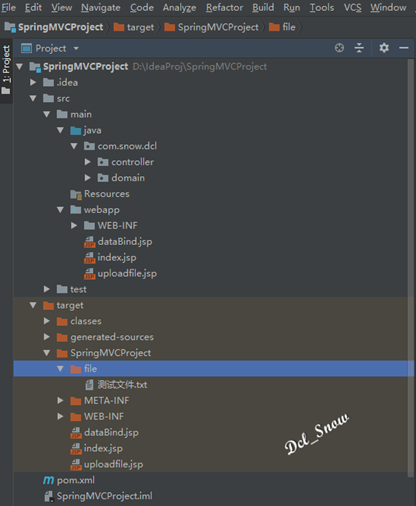Collapse the main folder arrow
Screen dimensions: 416x506
point(47,114)
